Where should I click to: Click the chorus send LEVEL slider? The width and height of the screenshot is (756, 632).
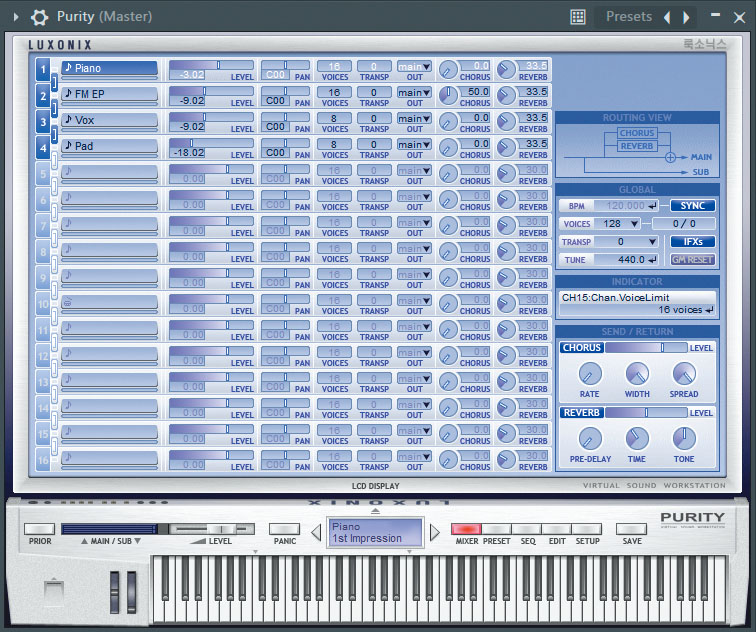(x=646, y=348)
